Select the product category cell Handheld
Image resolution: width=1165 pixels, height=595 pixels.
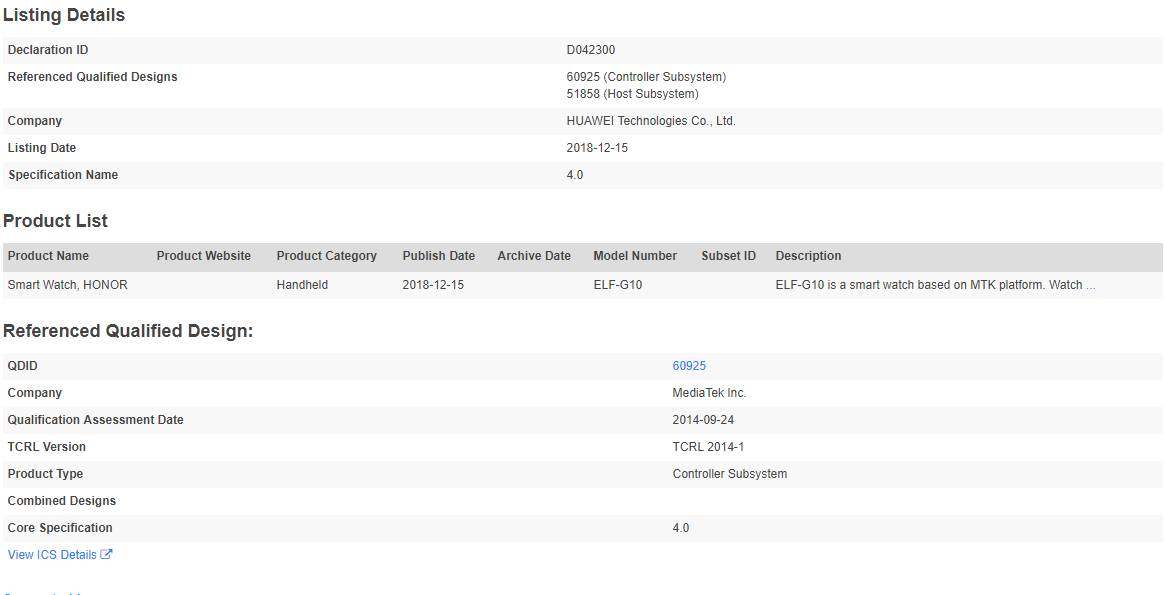click(302, 285)
